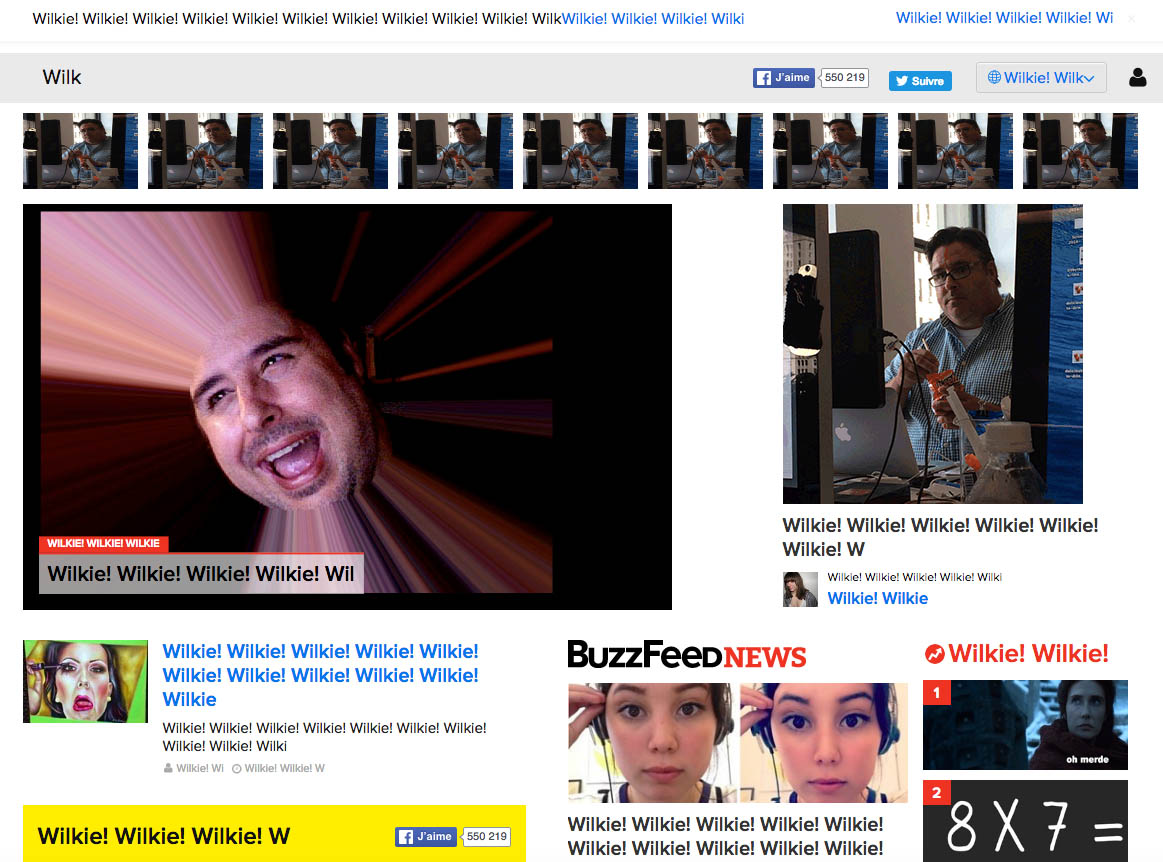This screenshot has width=1163, height=862.
Task: Expand the language edition dropdown chevron
Action: [x=1089, y=78]
